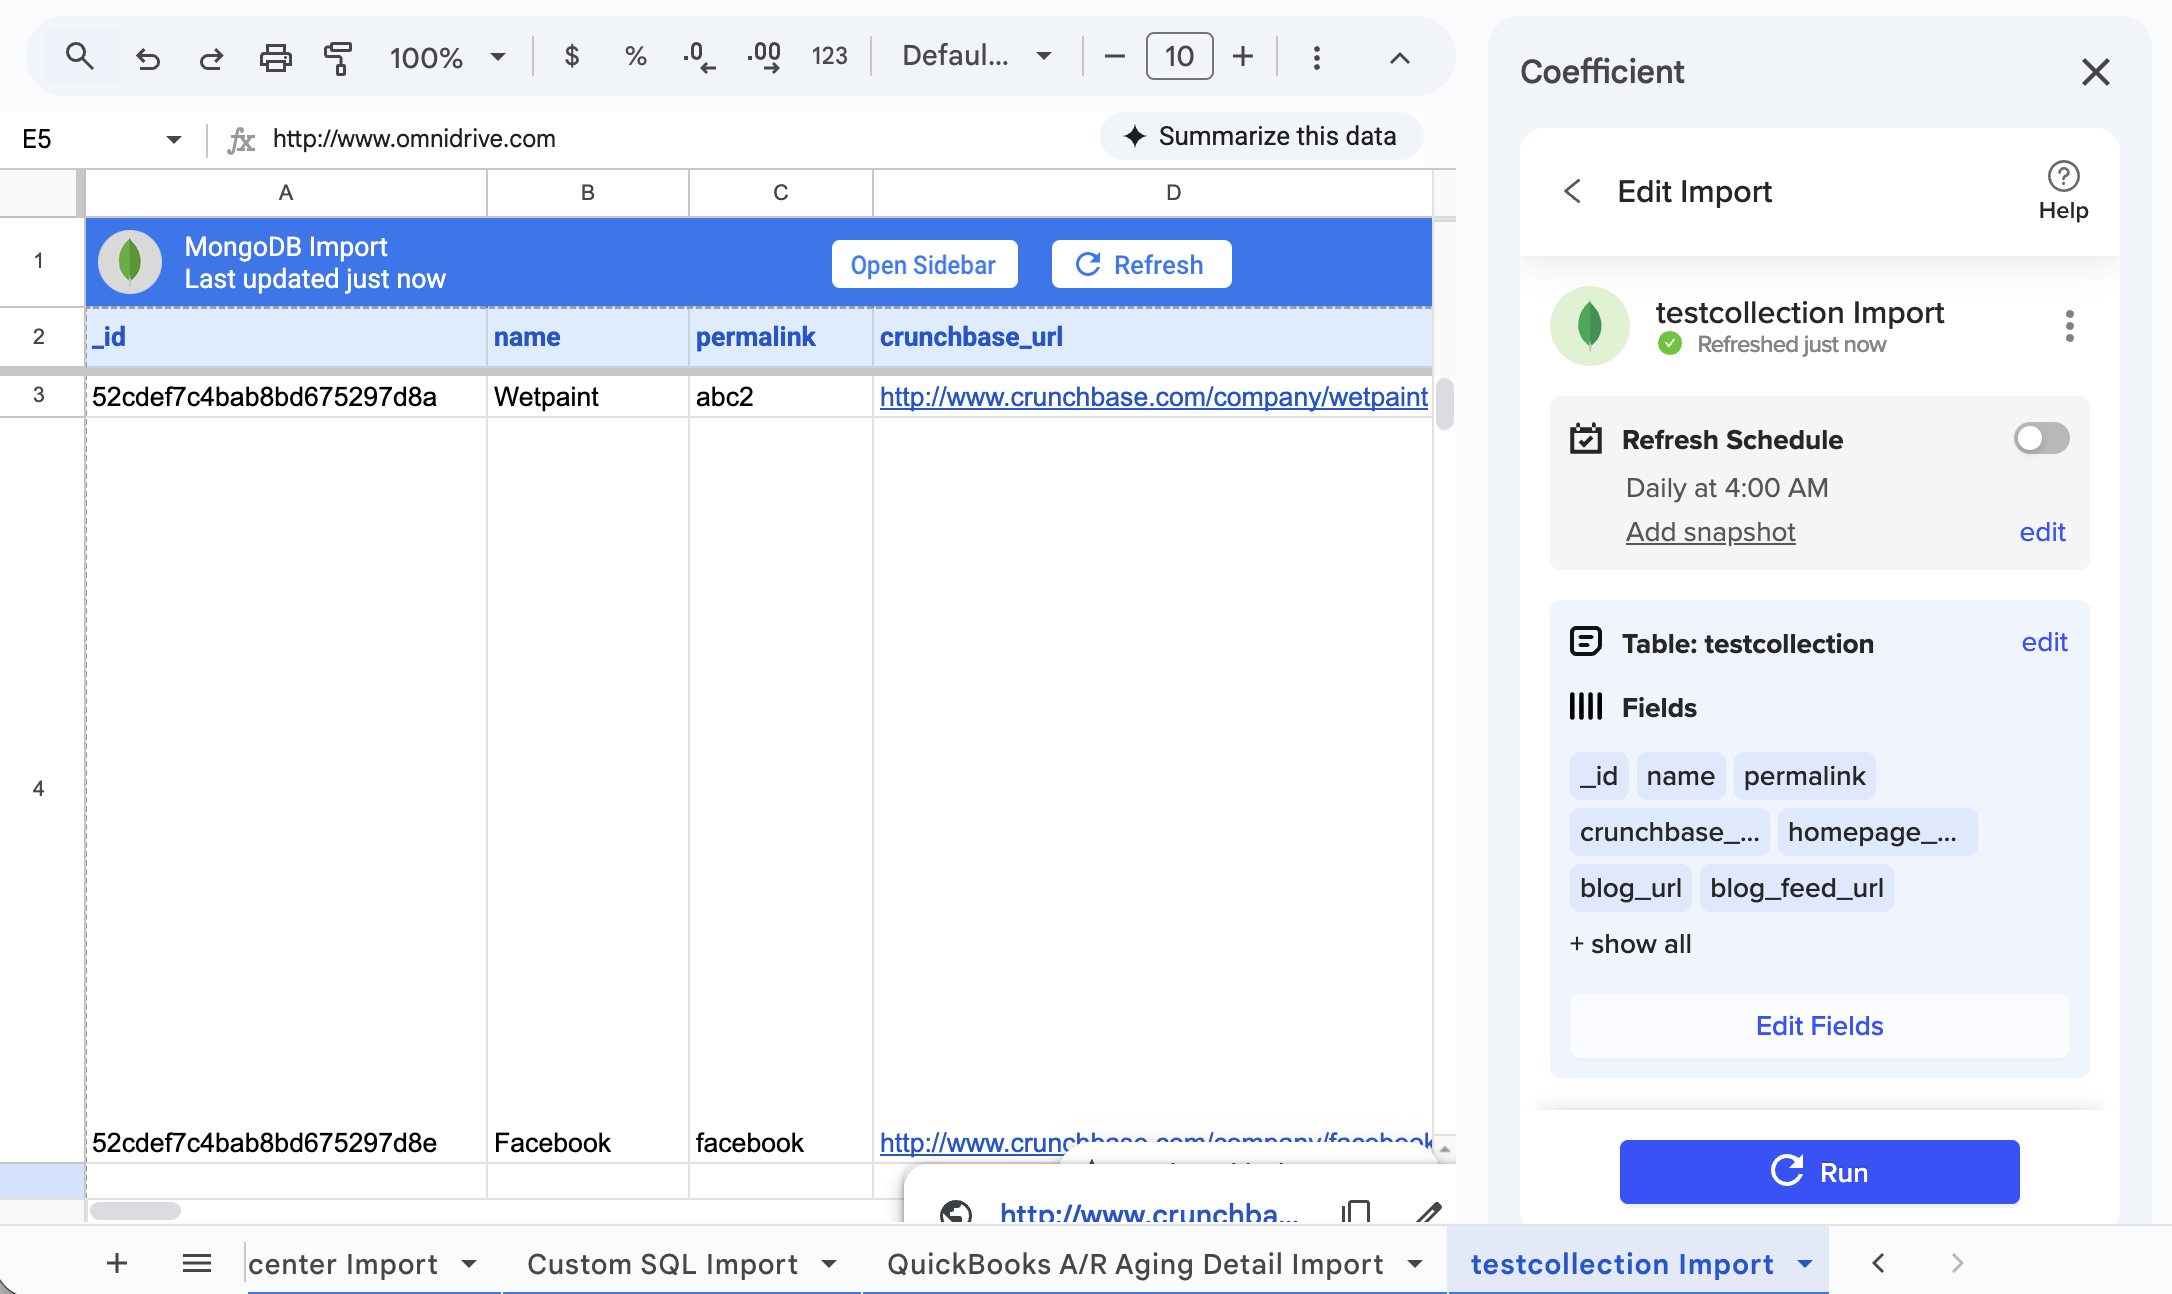Click the format as currency icon
The height and width of the screenshot is (1294, 2172).
571,56
